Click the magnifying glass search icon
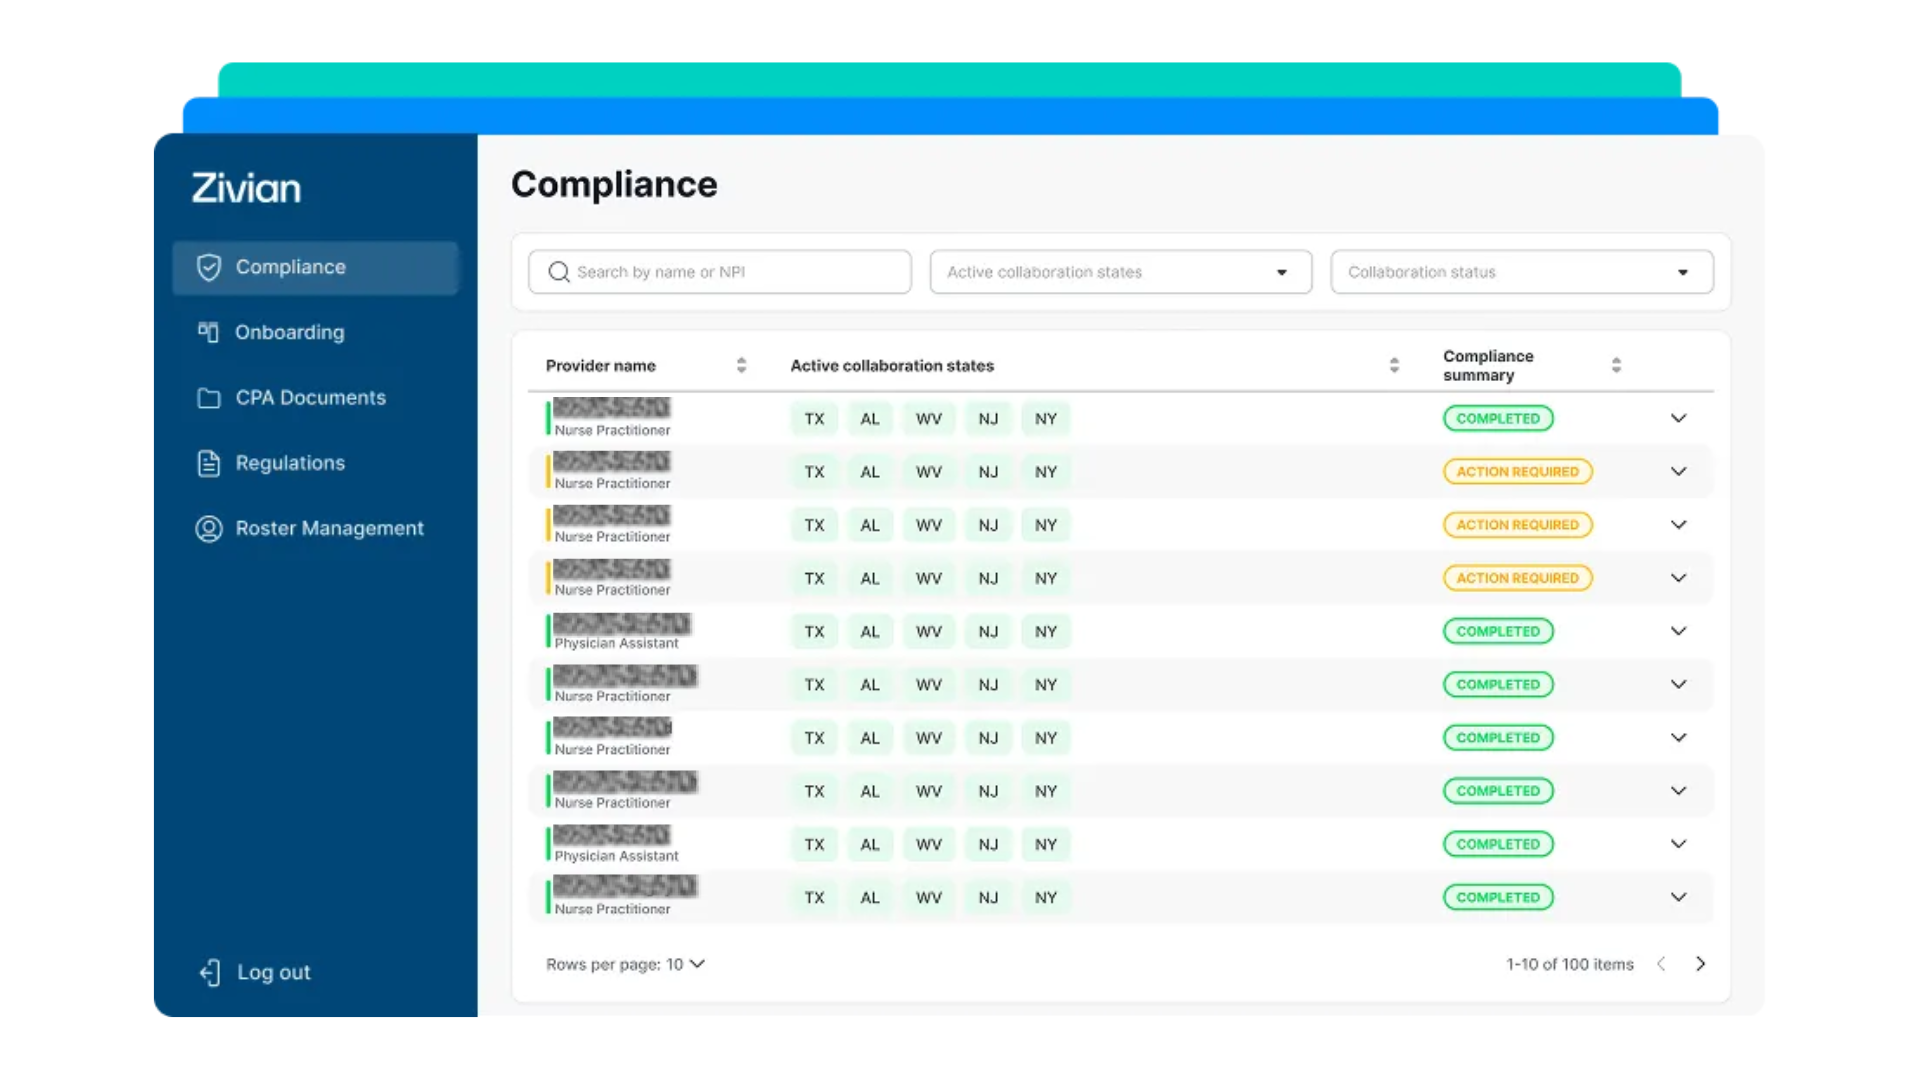 click(x=559, y=271)
